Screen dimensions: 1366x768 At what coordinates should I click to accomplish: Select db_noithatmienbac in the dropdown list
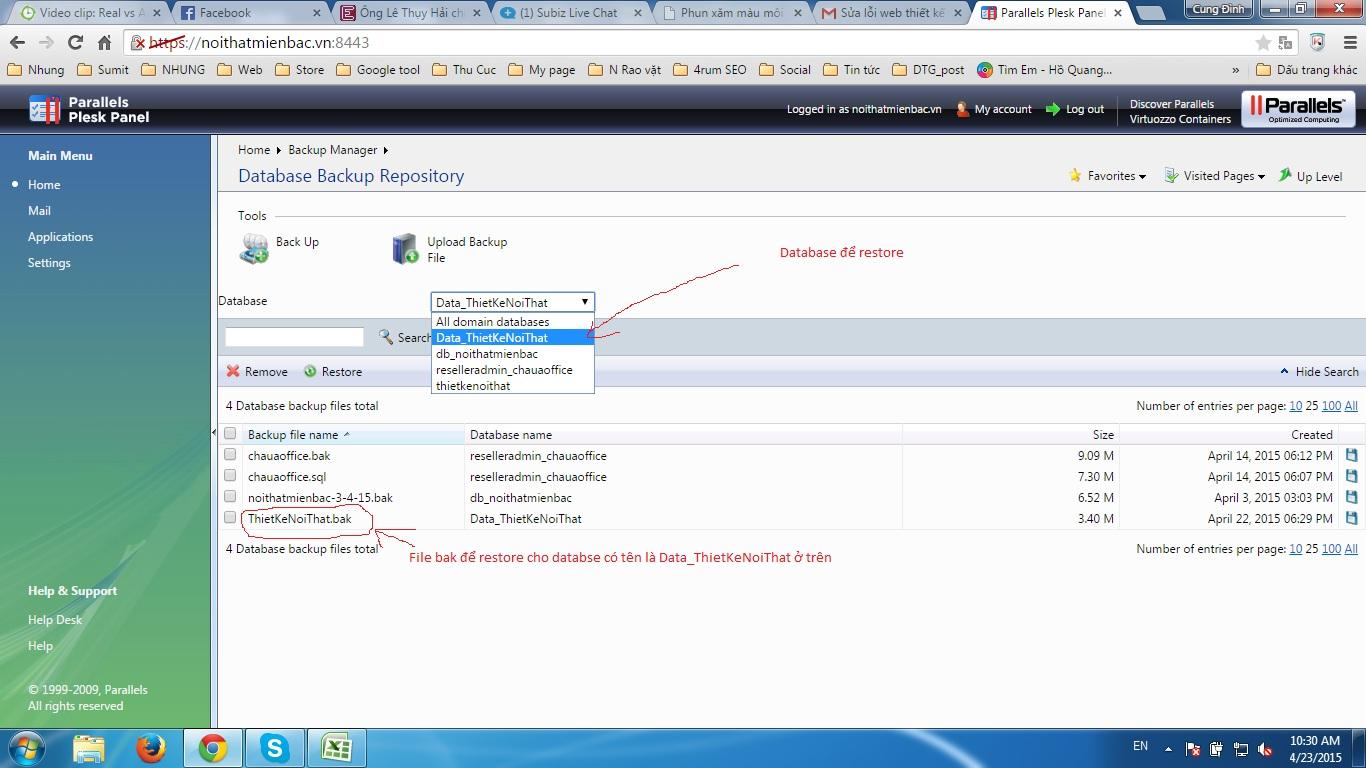[x=513, y=354]
